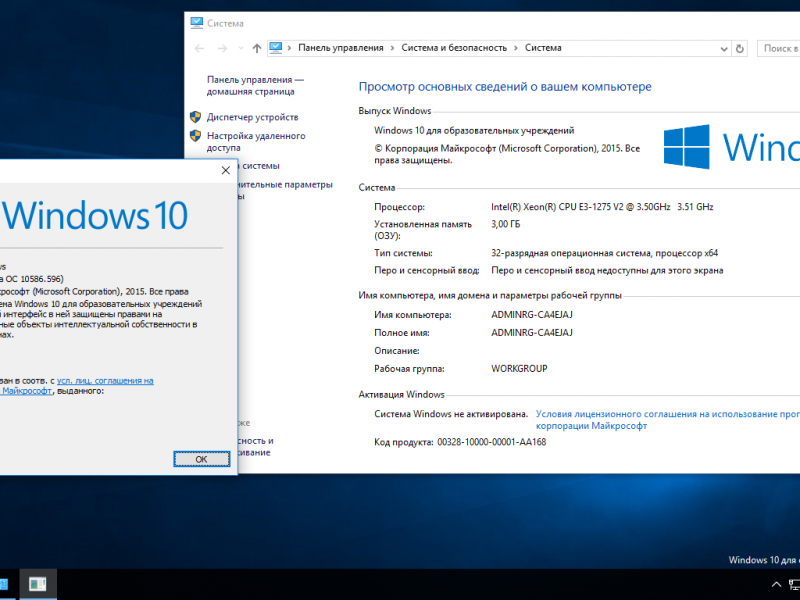Open Диспетчер устройств link
800x600 pixels.
point(253,117)
